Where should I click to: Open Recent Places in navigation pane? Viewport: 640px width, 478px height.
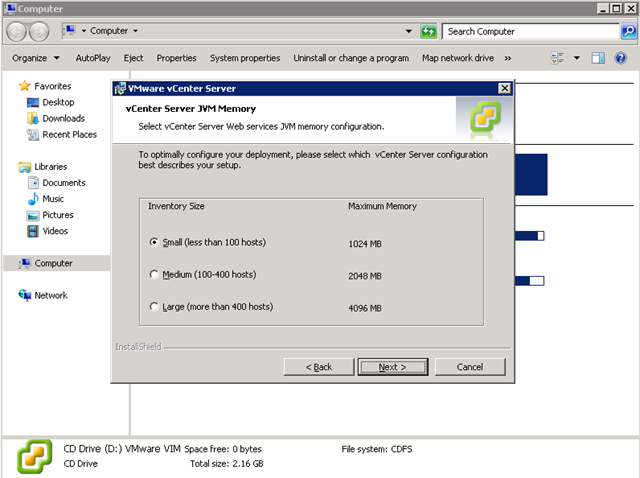(69, 134)
